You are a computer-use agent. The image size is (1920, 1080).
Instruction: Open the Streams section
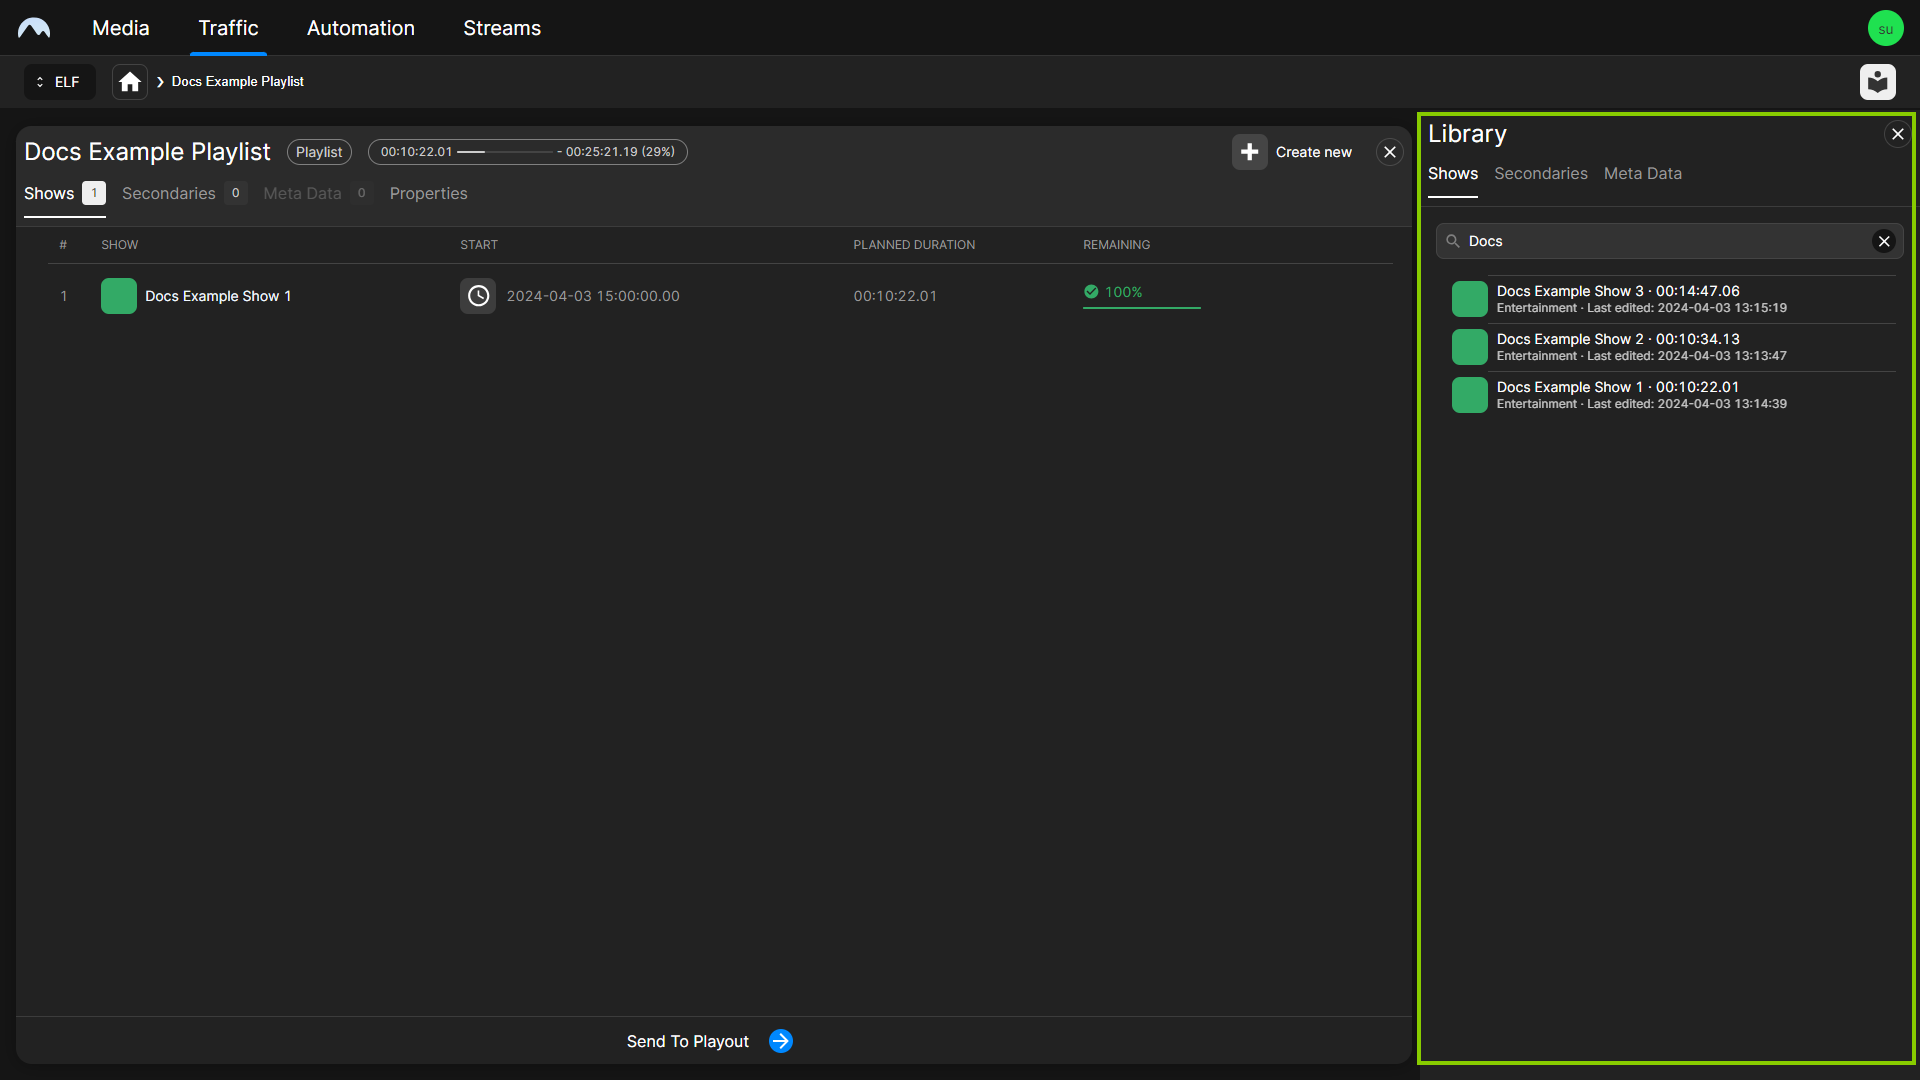(x=501, y=27)
